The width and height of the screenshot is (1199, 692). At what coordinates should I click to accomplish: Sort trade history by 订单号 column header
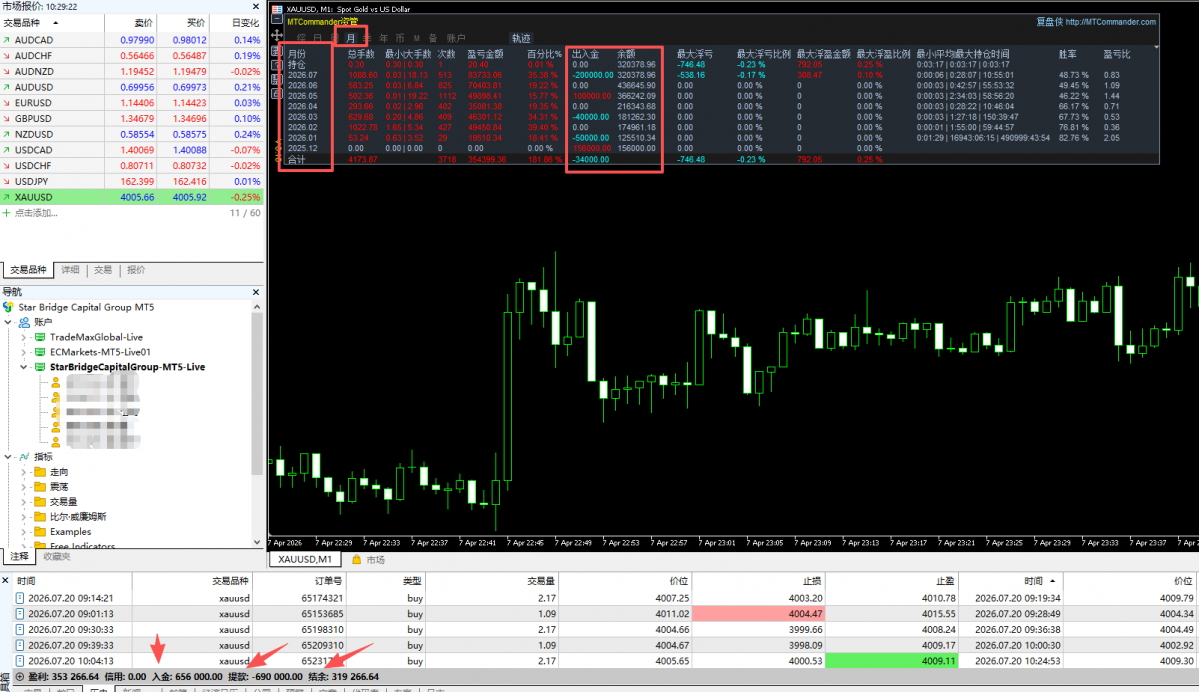[x=328, y=581]
